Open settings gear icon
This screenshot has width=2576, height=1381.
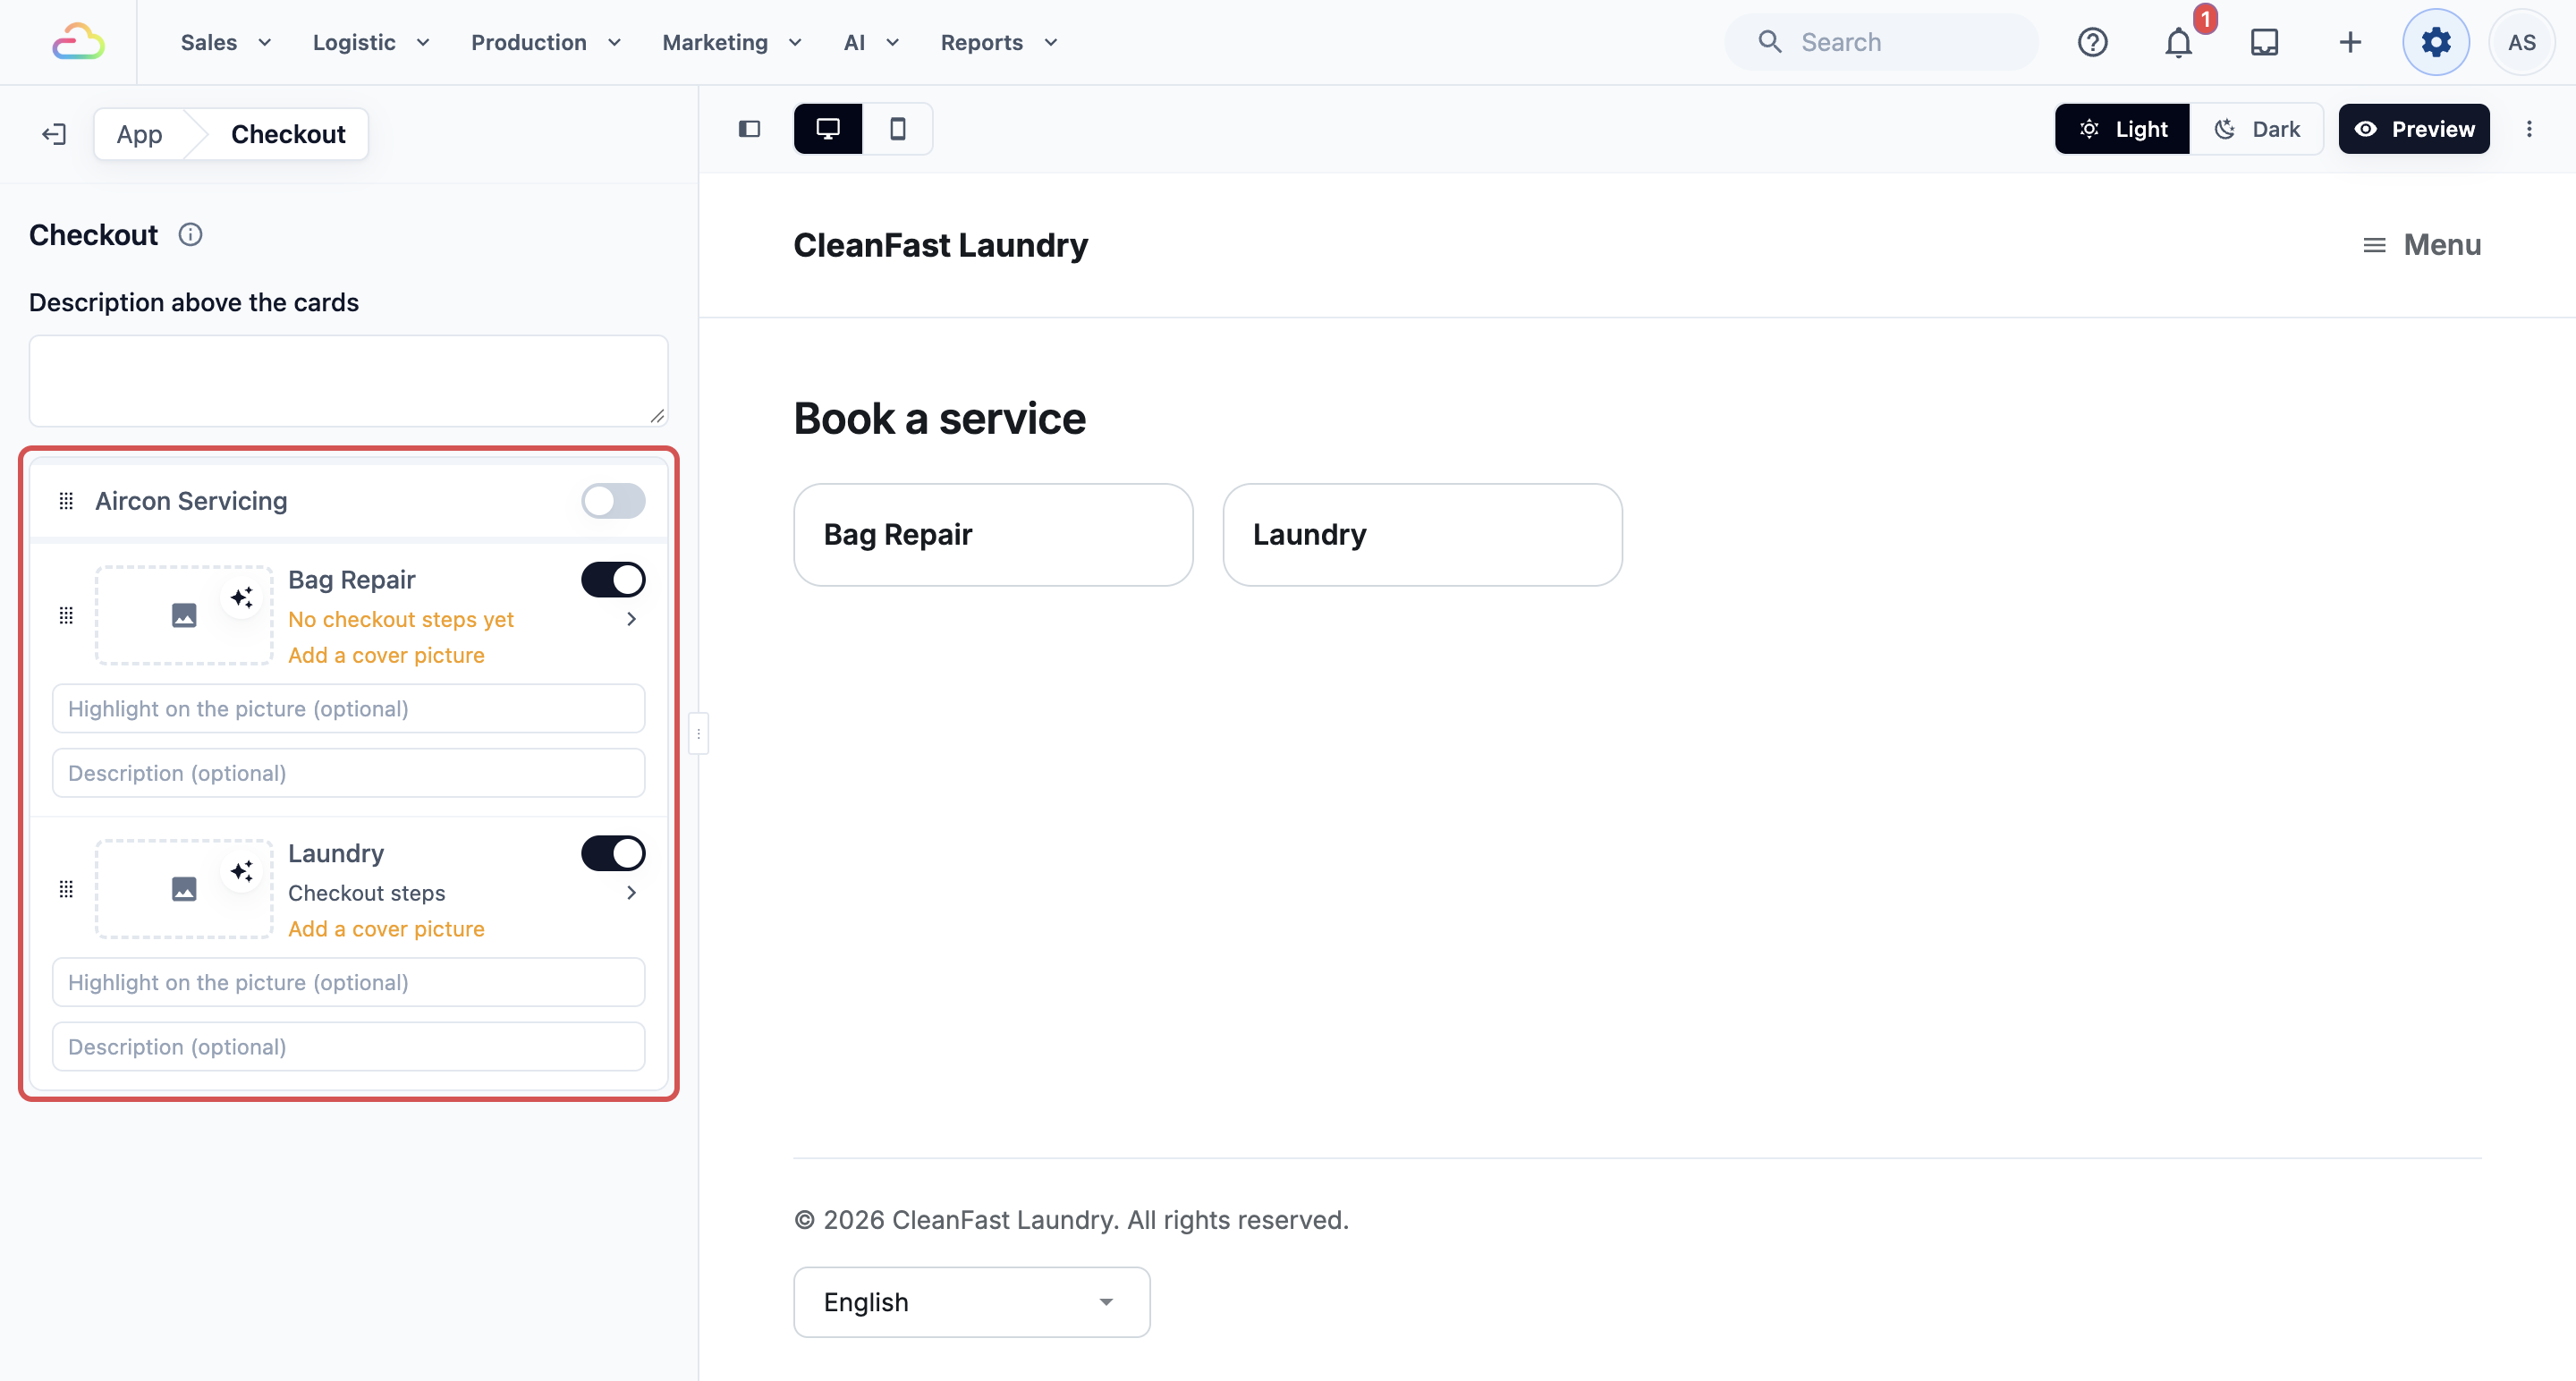pyautogui.click(x=2436, y=42)
